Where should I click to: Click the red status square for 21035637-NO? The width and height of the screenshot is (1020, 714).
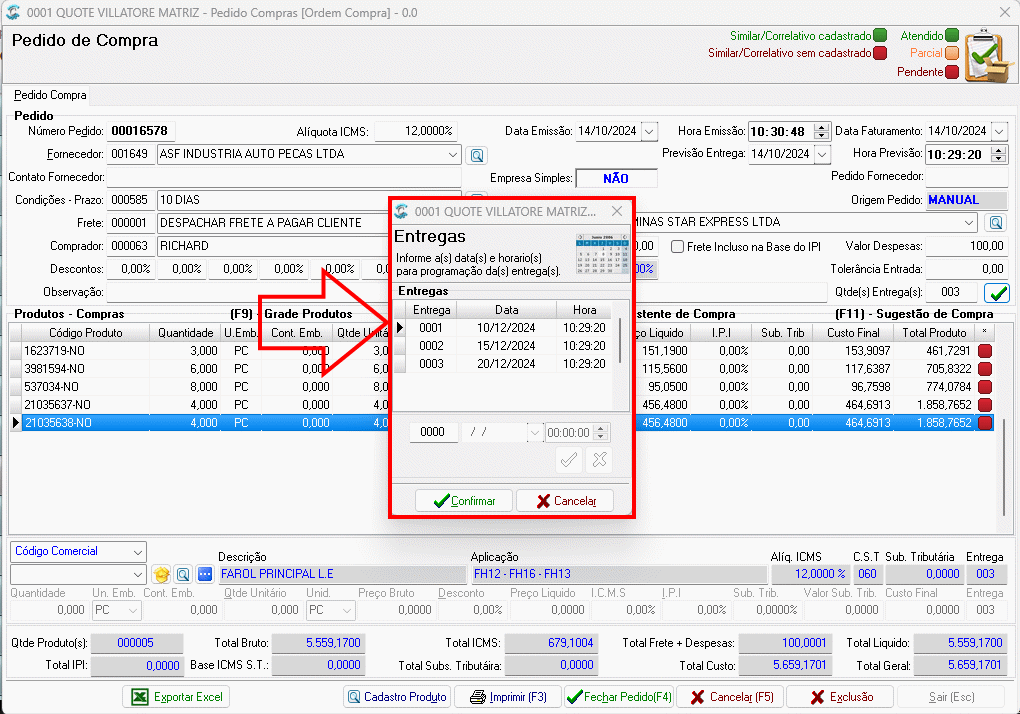(985, 404)
